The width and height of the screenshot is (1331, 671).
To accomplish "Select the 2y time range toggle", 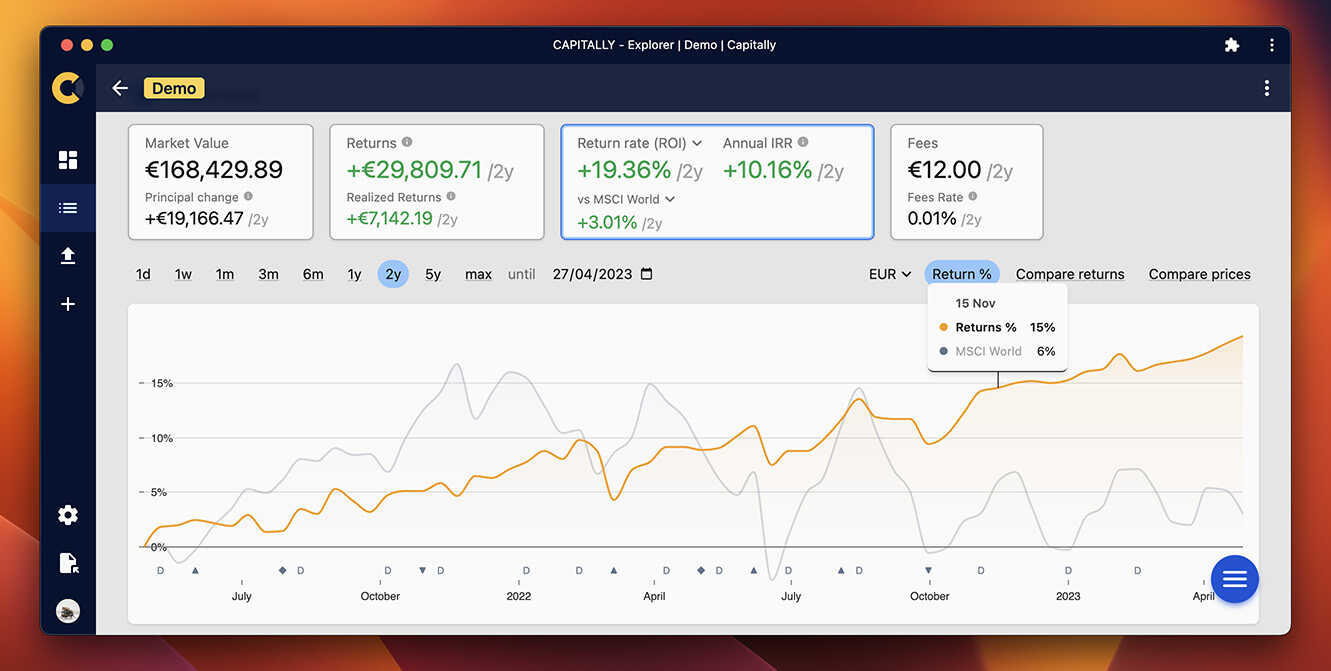I will 392,273.
